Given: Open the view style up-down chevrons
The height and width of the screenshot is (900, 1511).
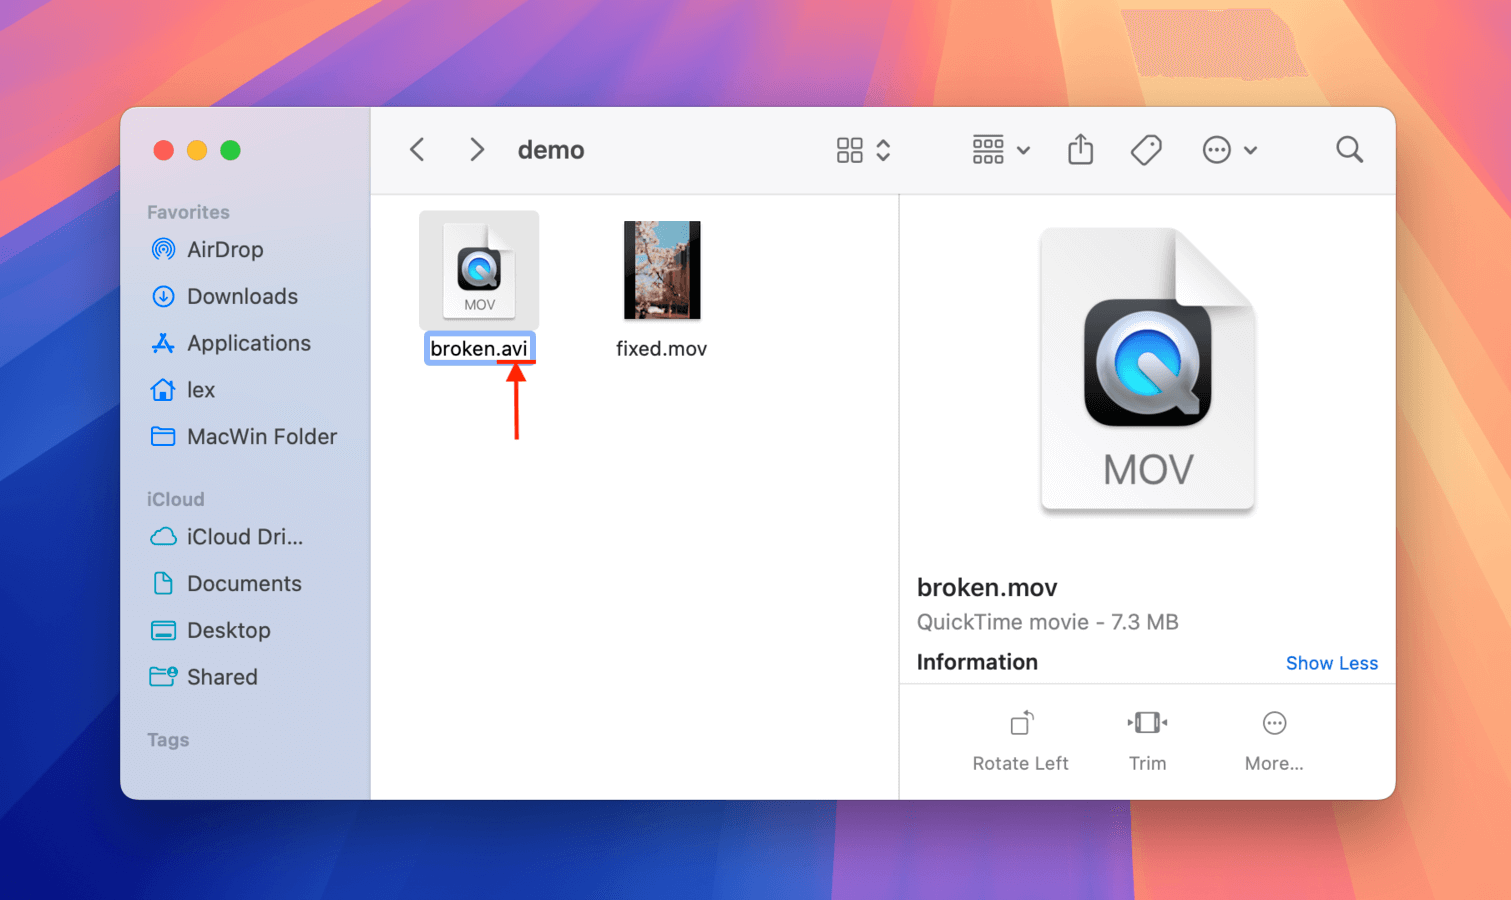Looking at the screenshot, I should (x=883, y=150).
